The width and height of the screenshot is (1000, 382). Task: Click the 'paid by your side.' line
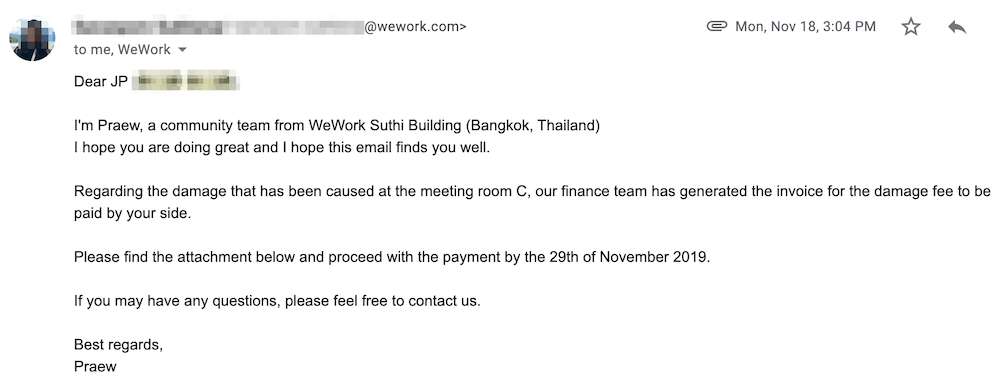click(x=133, y=214)
